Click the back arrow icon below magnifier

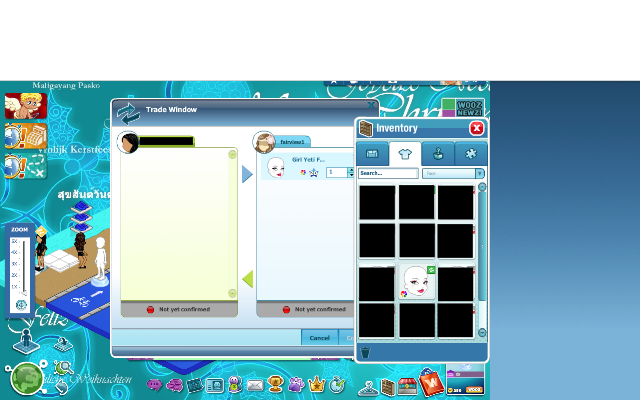[62, 386]
